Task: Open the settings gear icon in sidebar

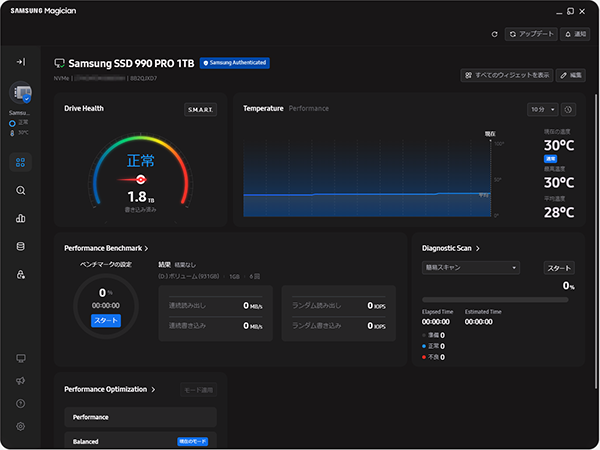Action: pyautogui.click(x=21, y=426)
